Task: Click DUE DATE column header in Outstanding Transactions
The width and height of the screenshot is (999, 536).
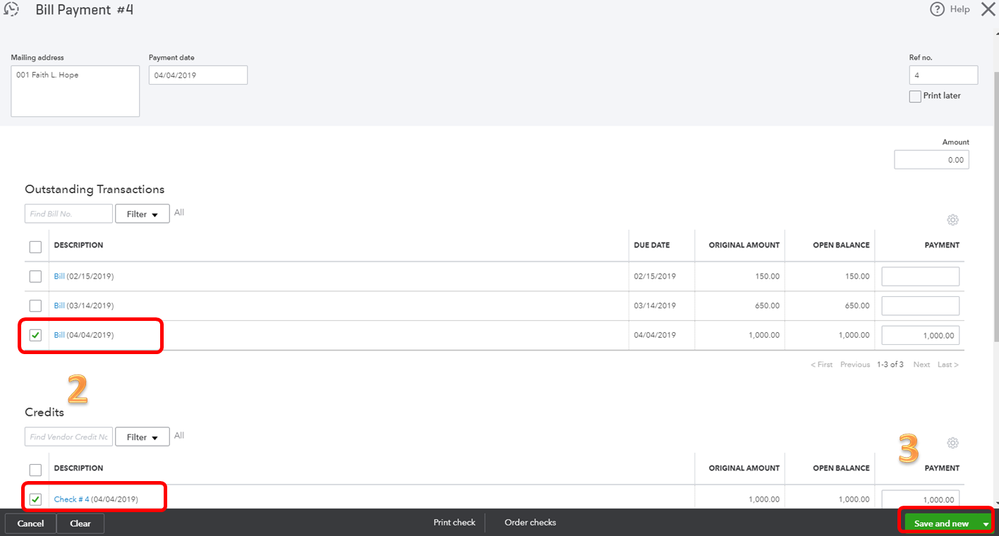Action: coord(651,245)
